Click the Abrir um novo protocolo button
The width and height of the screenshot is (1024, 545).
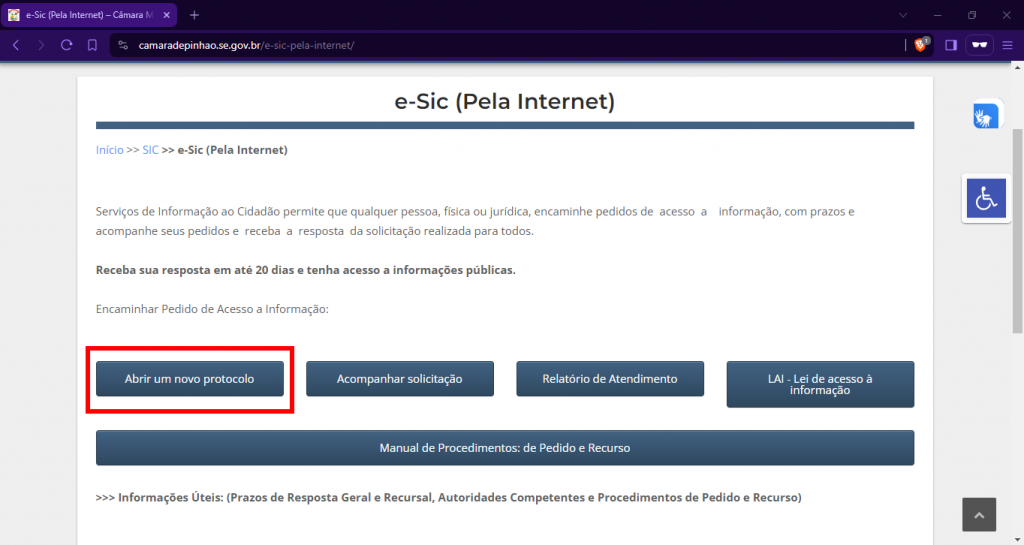click(189, 379)
